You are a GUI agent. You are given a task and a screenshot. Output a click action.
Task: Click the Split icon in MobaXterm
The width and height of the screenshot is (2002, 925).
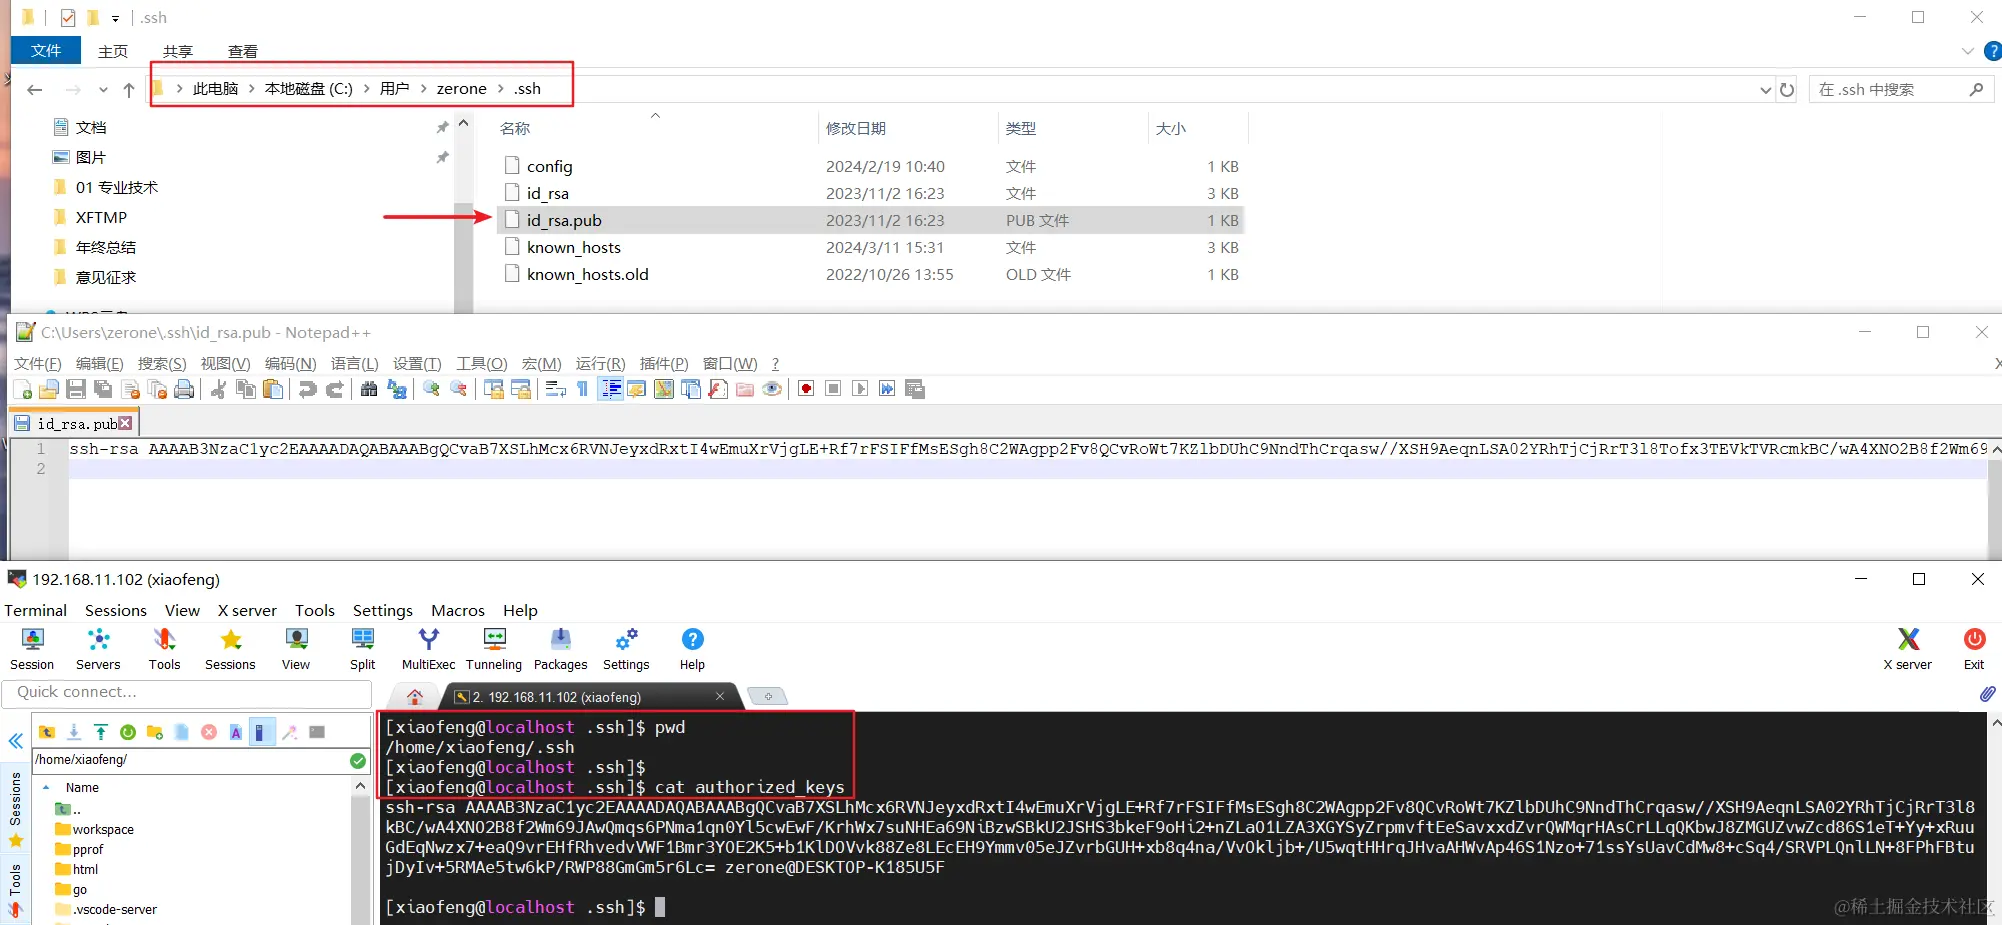[362, 649]
